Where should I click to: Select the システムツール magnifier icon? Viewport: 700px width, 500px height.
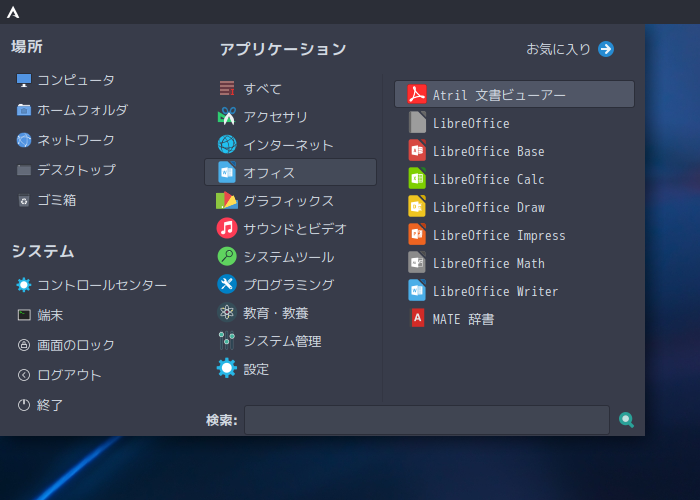pos(227,256)
